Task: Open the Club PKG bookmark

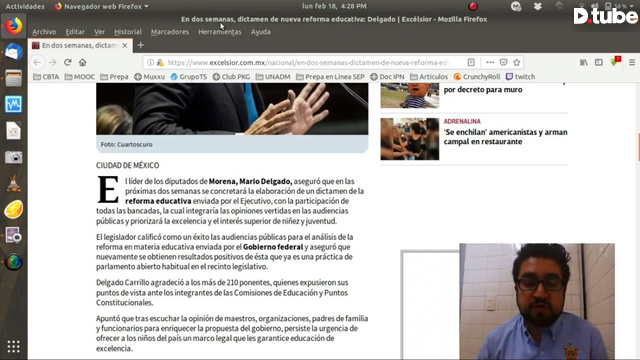Action: tap(231, 77)
